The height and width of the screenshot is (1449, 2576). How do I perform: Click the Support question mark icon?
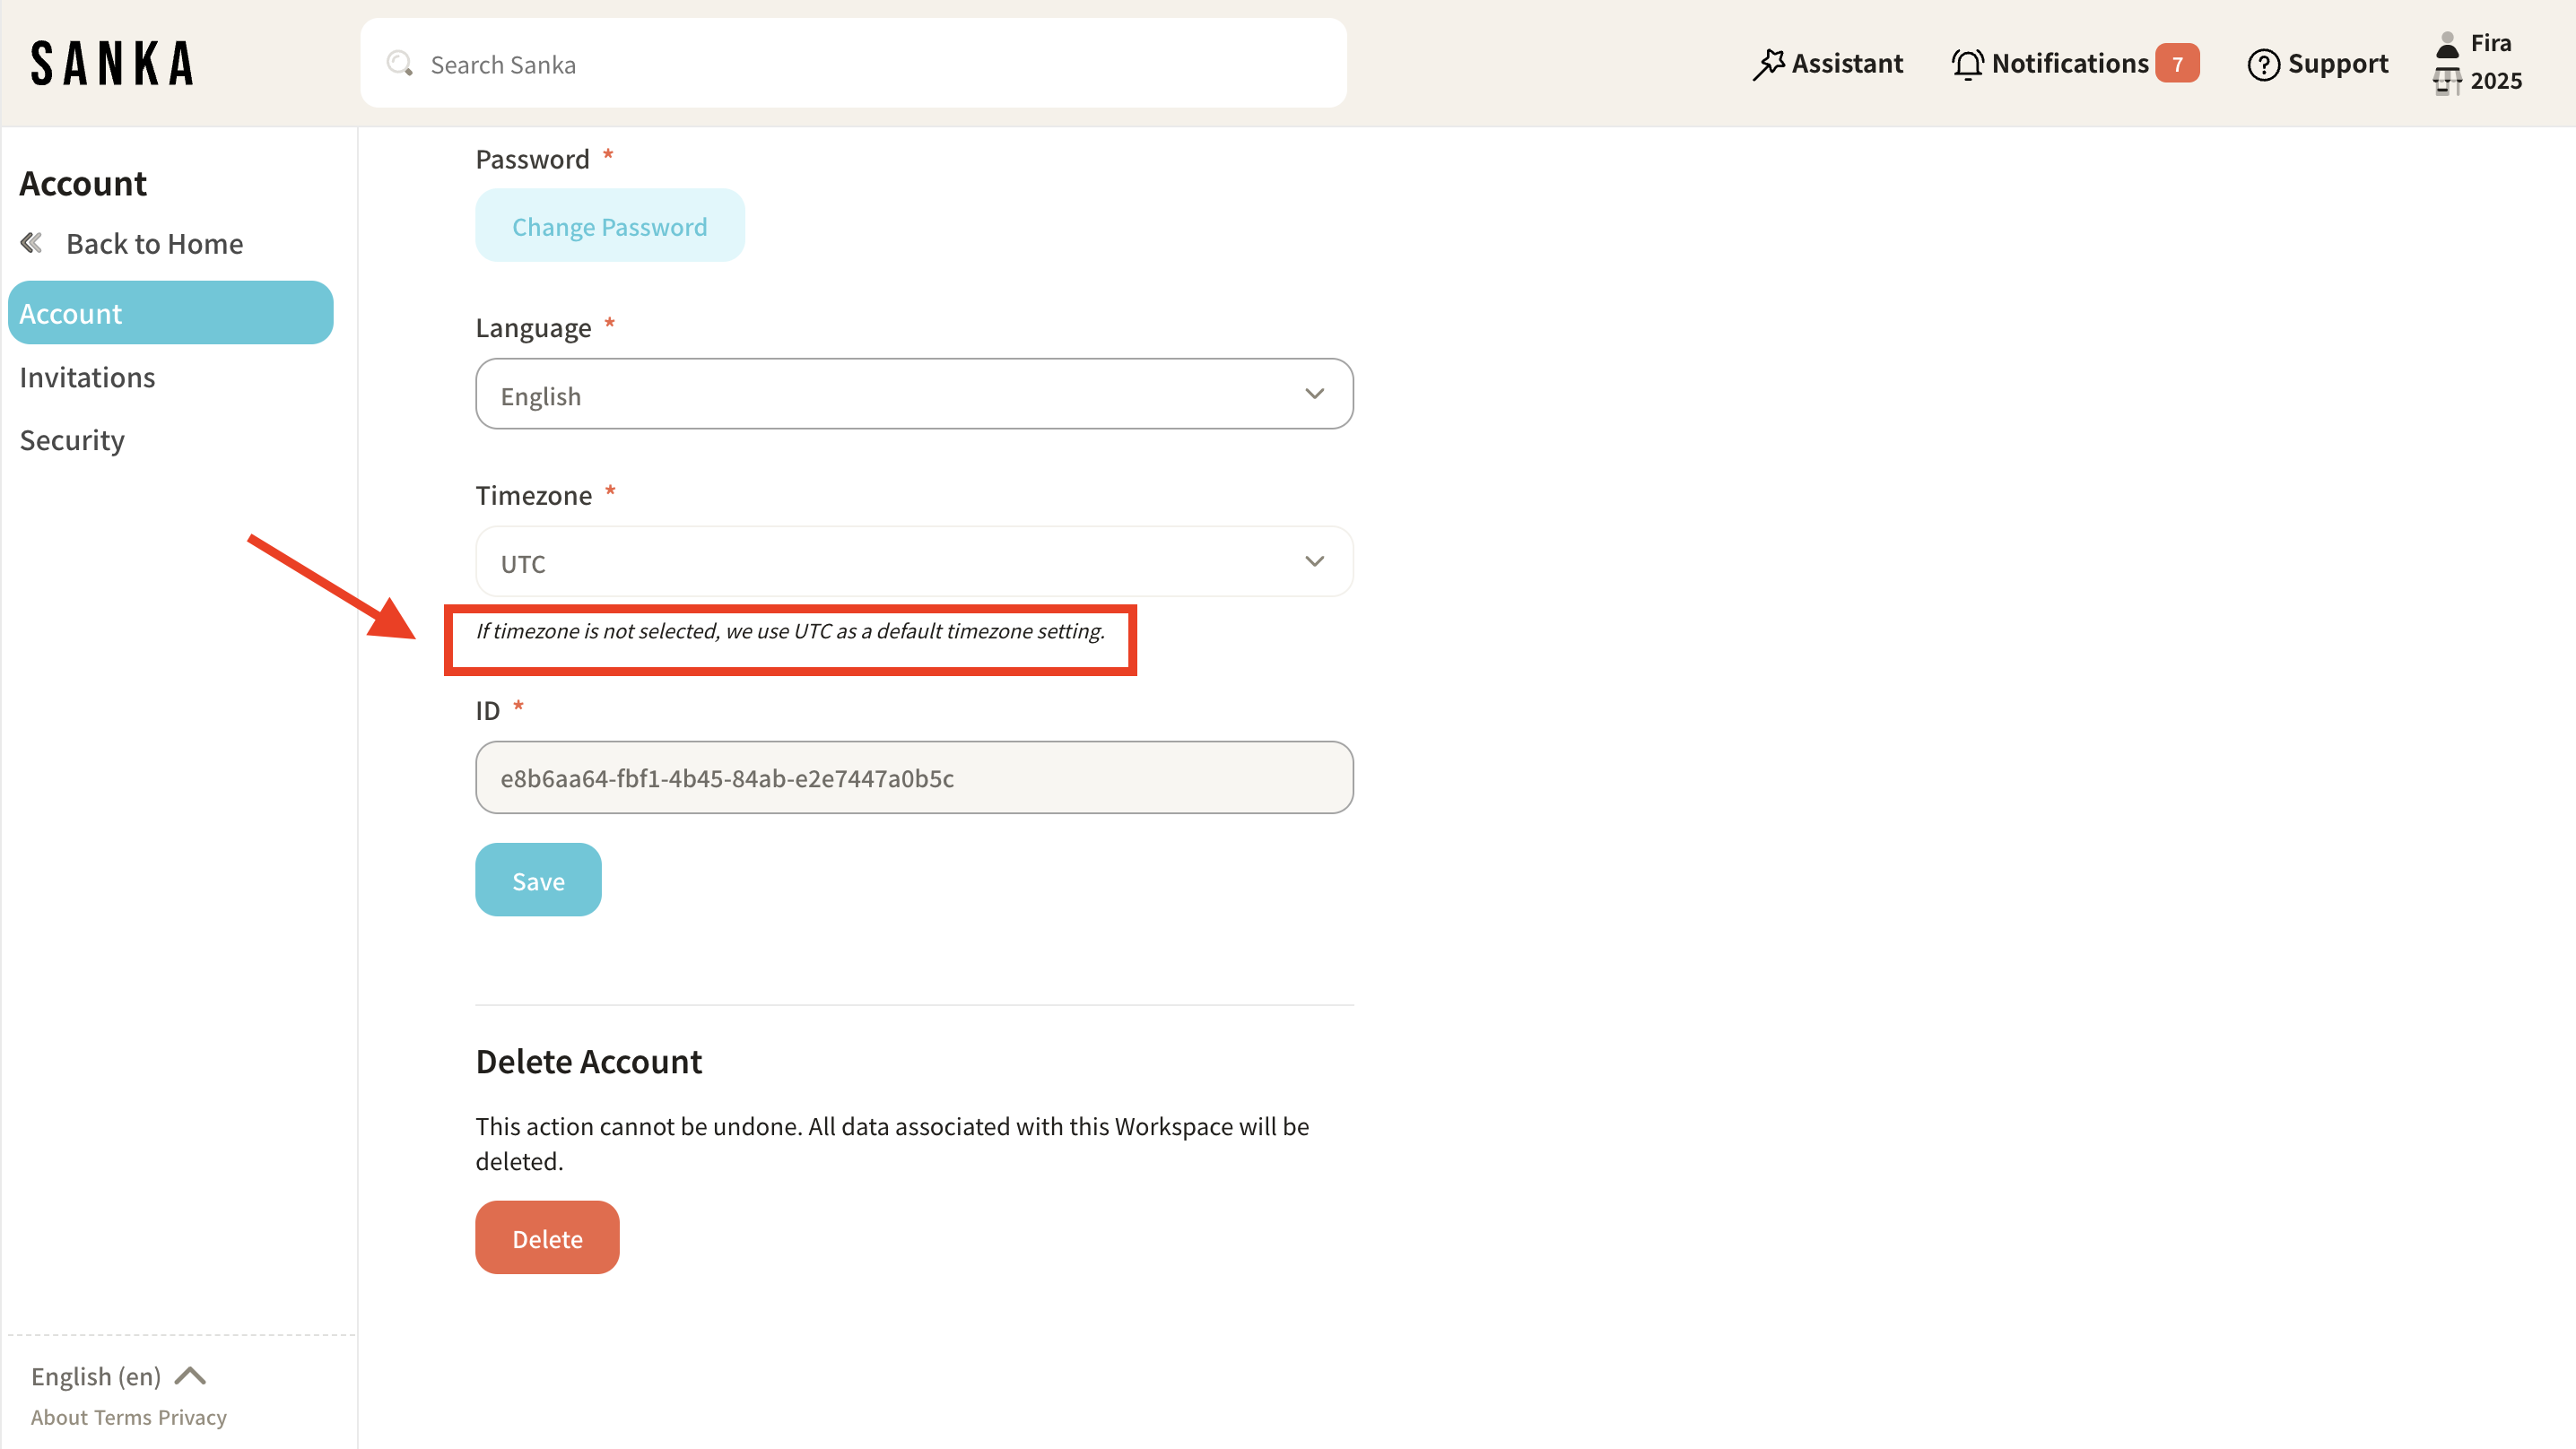tap(2263, 64)
